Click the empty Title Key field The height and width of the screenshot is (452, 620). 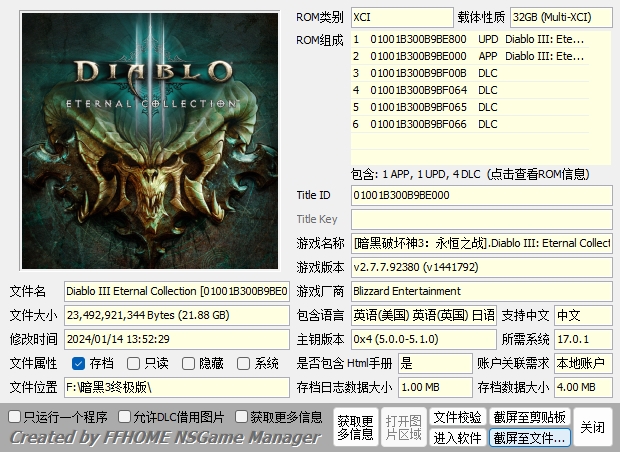tap(482, 219)
